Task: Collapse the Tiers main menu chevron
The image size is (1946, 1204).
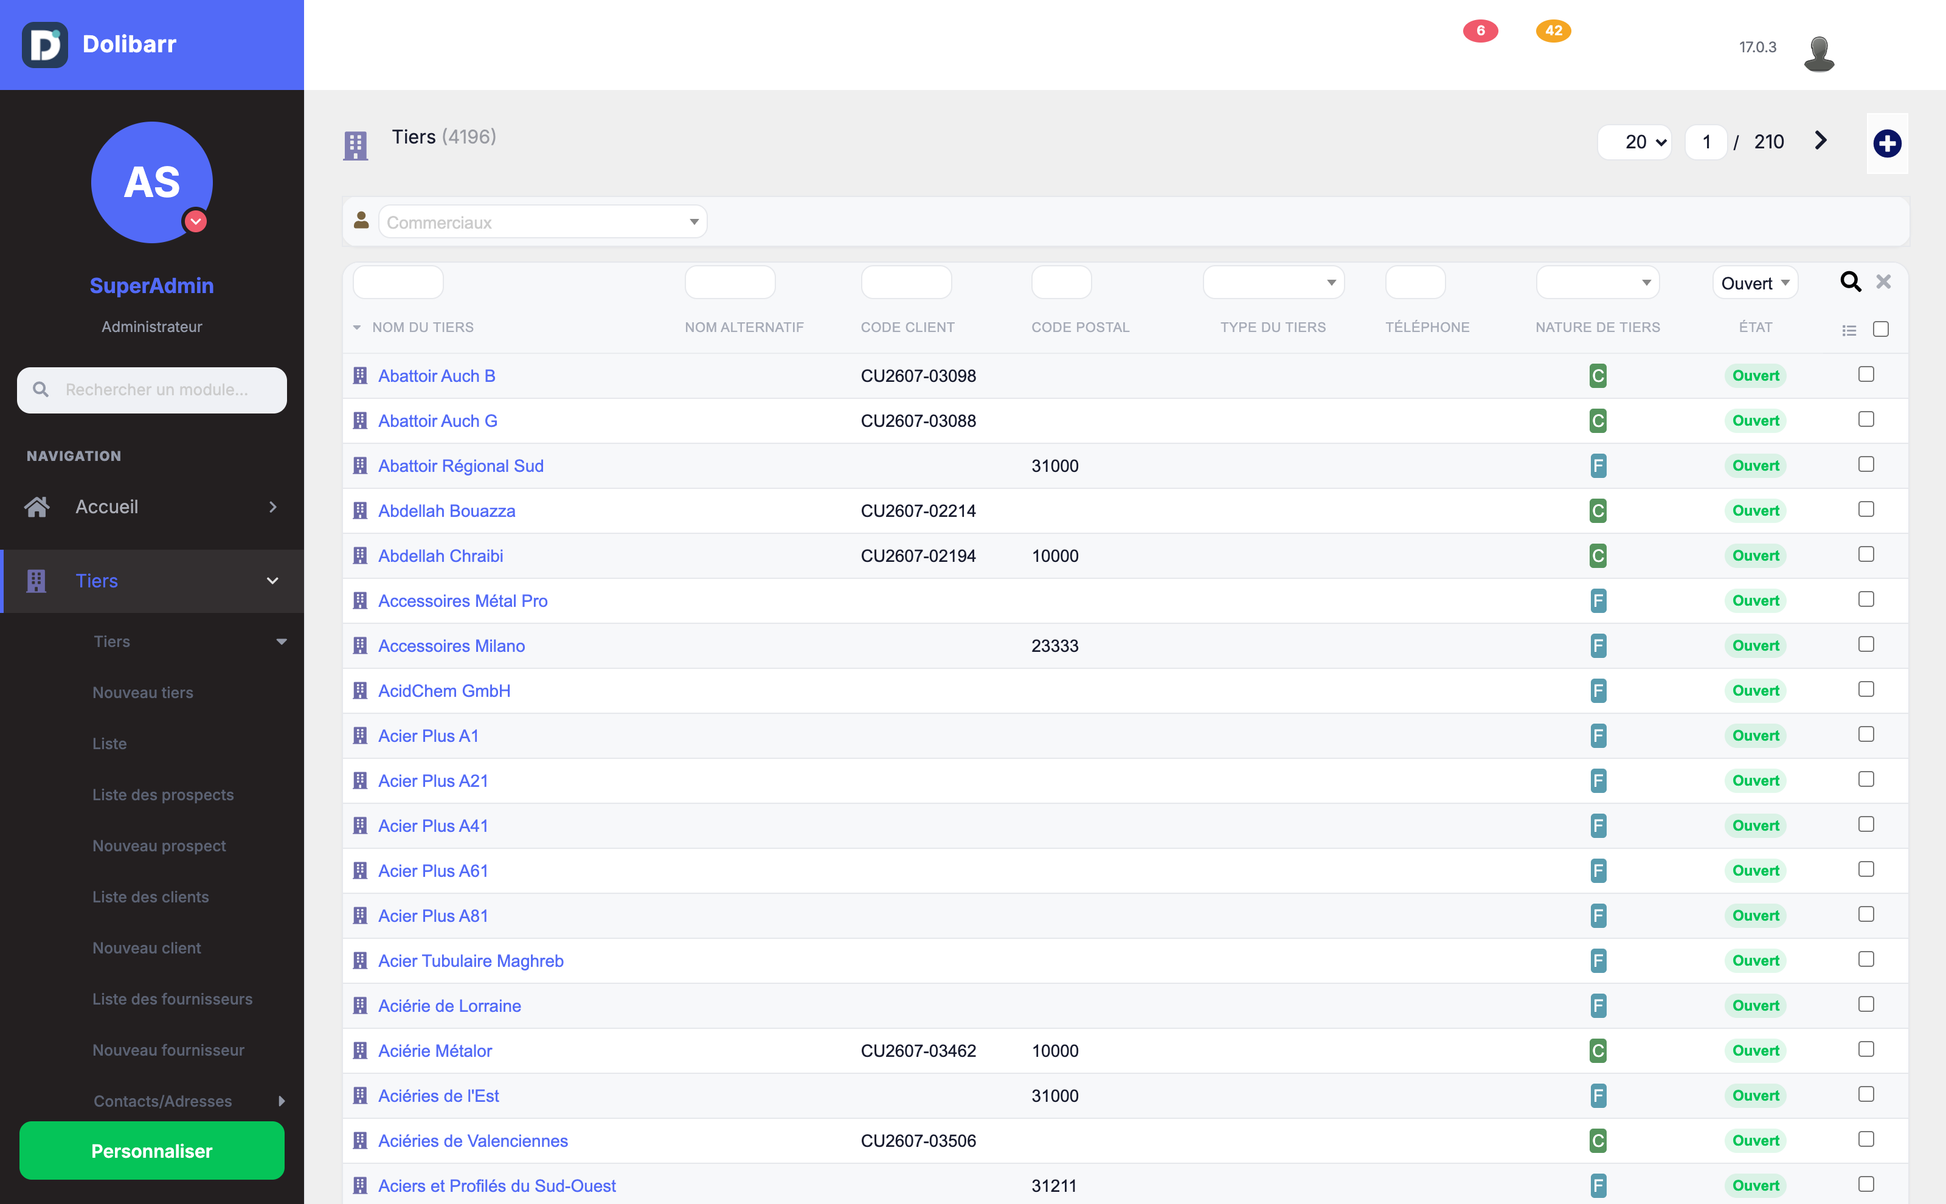Action: pos(272,581)
